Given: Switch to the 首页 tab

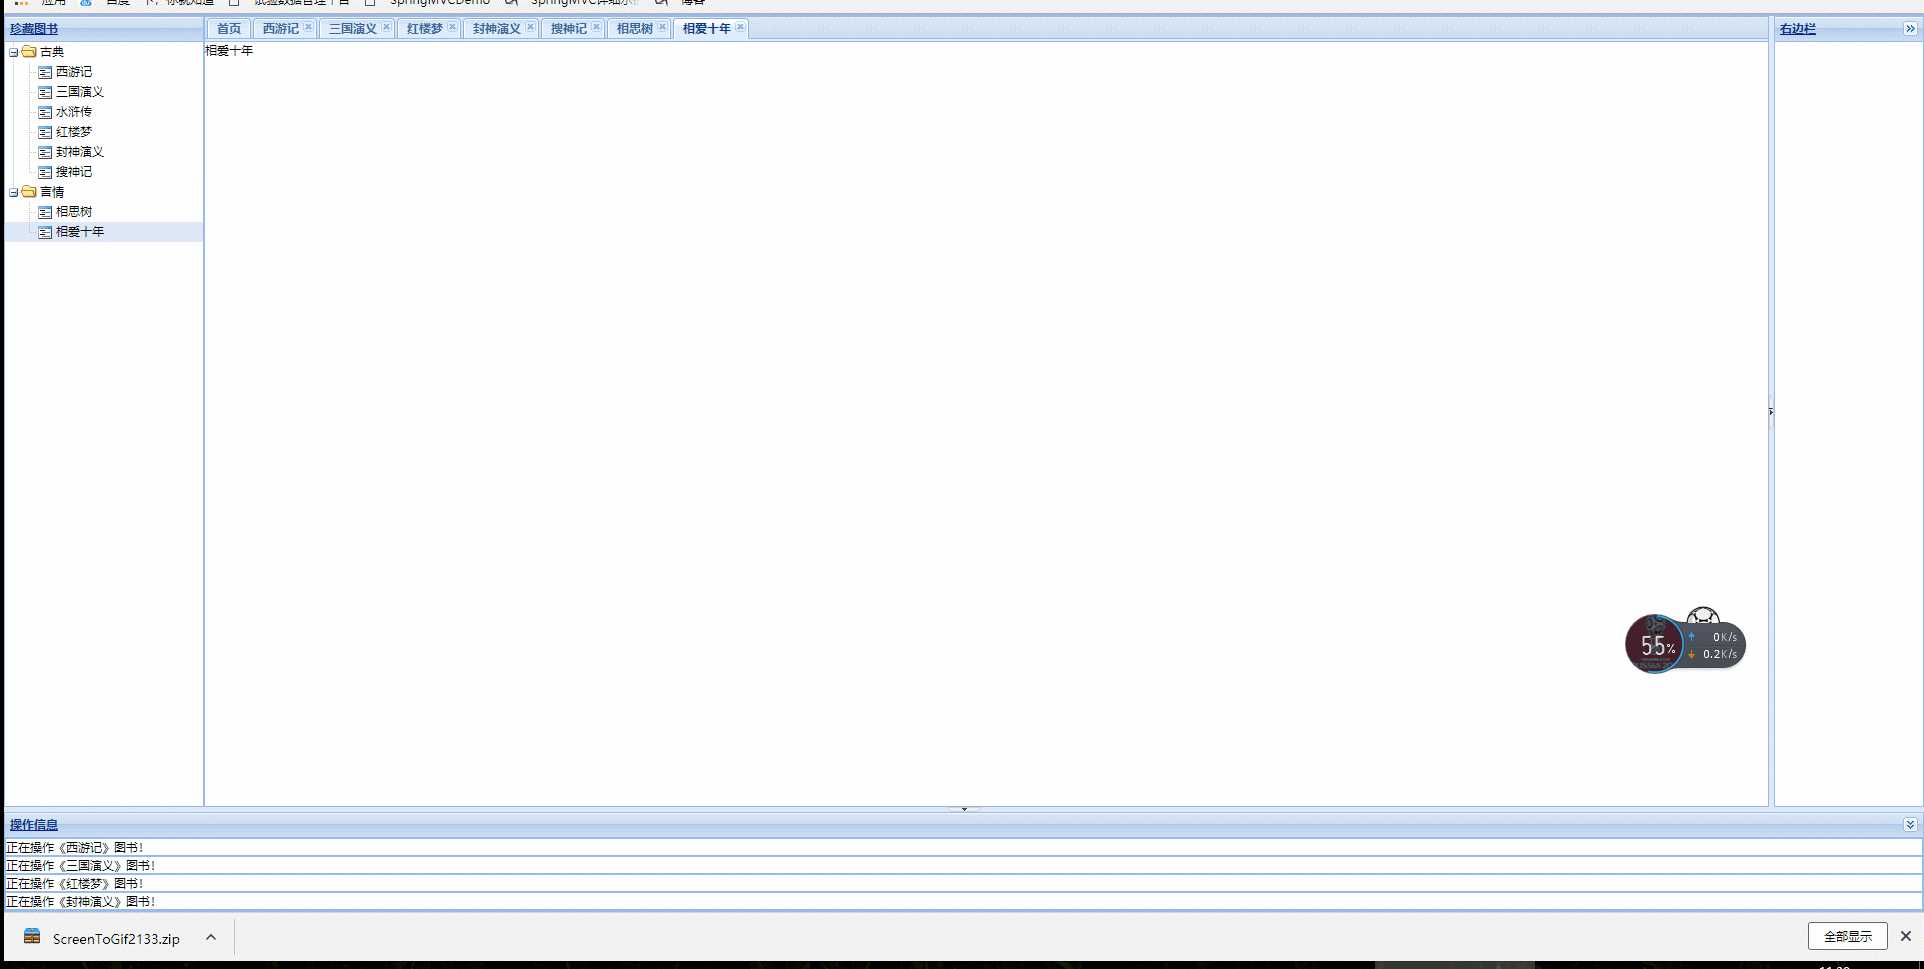Looking at the screenshot, I should 229,28.
